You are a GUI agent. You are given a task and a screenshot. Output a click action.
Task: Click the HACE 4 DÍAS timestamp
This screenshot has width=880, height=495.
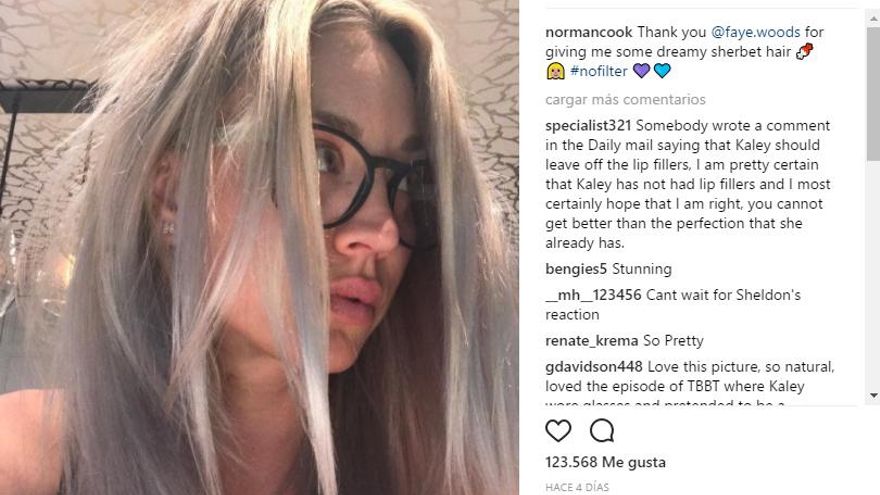tap(577, 487)
